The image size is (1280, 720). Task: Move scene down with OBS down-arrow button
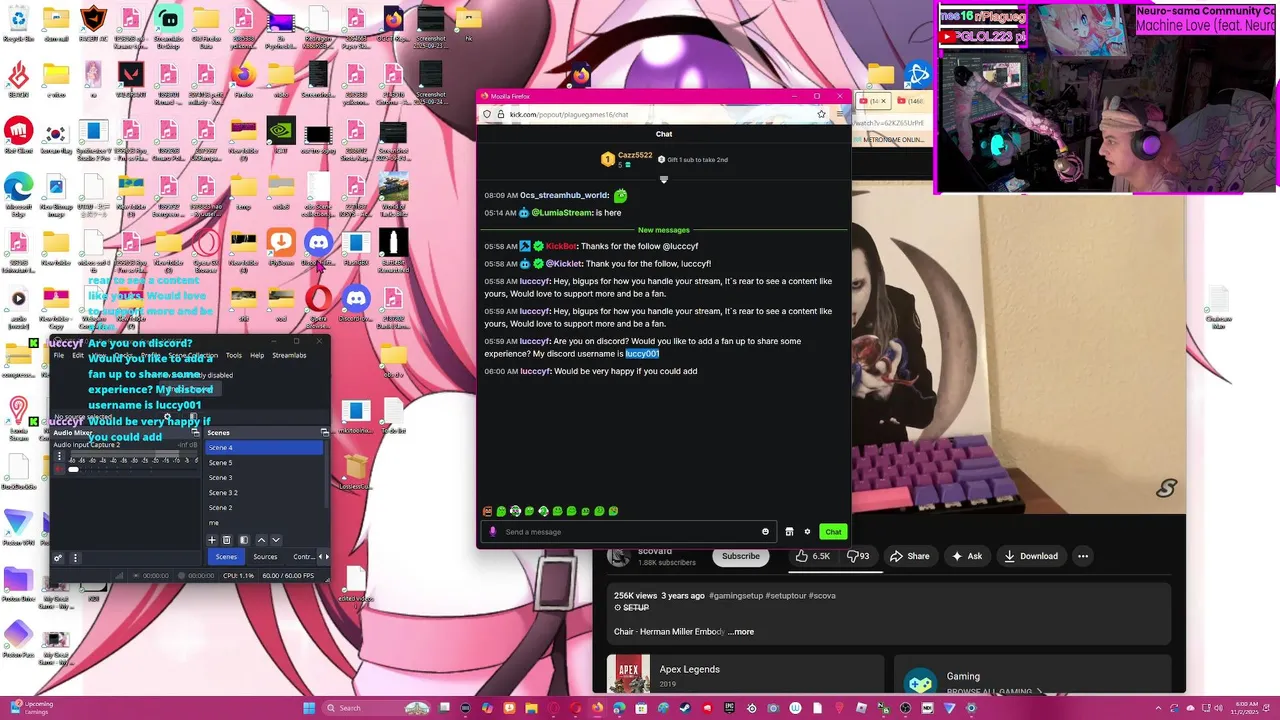pos(276,540)
